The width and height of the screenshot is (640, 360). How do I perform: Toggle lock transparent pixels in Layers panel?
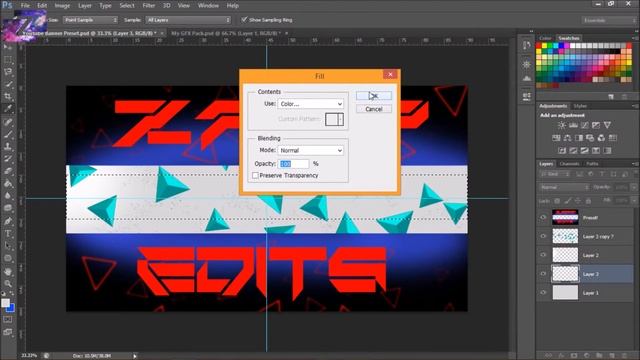(x=557, y=201)
